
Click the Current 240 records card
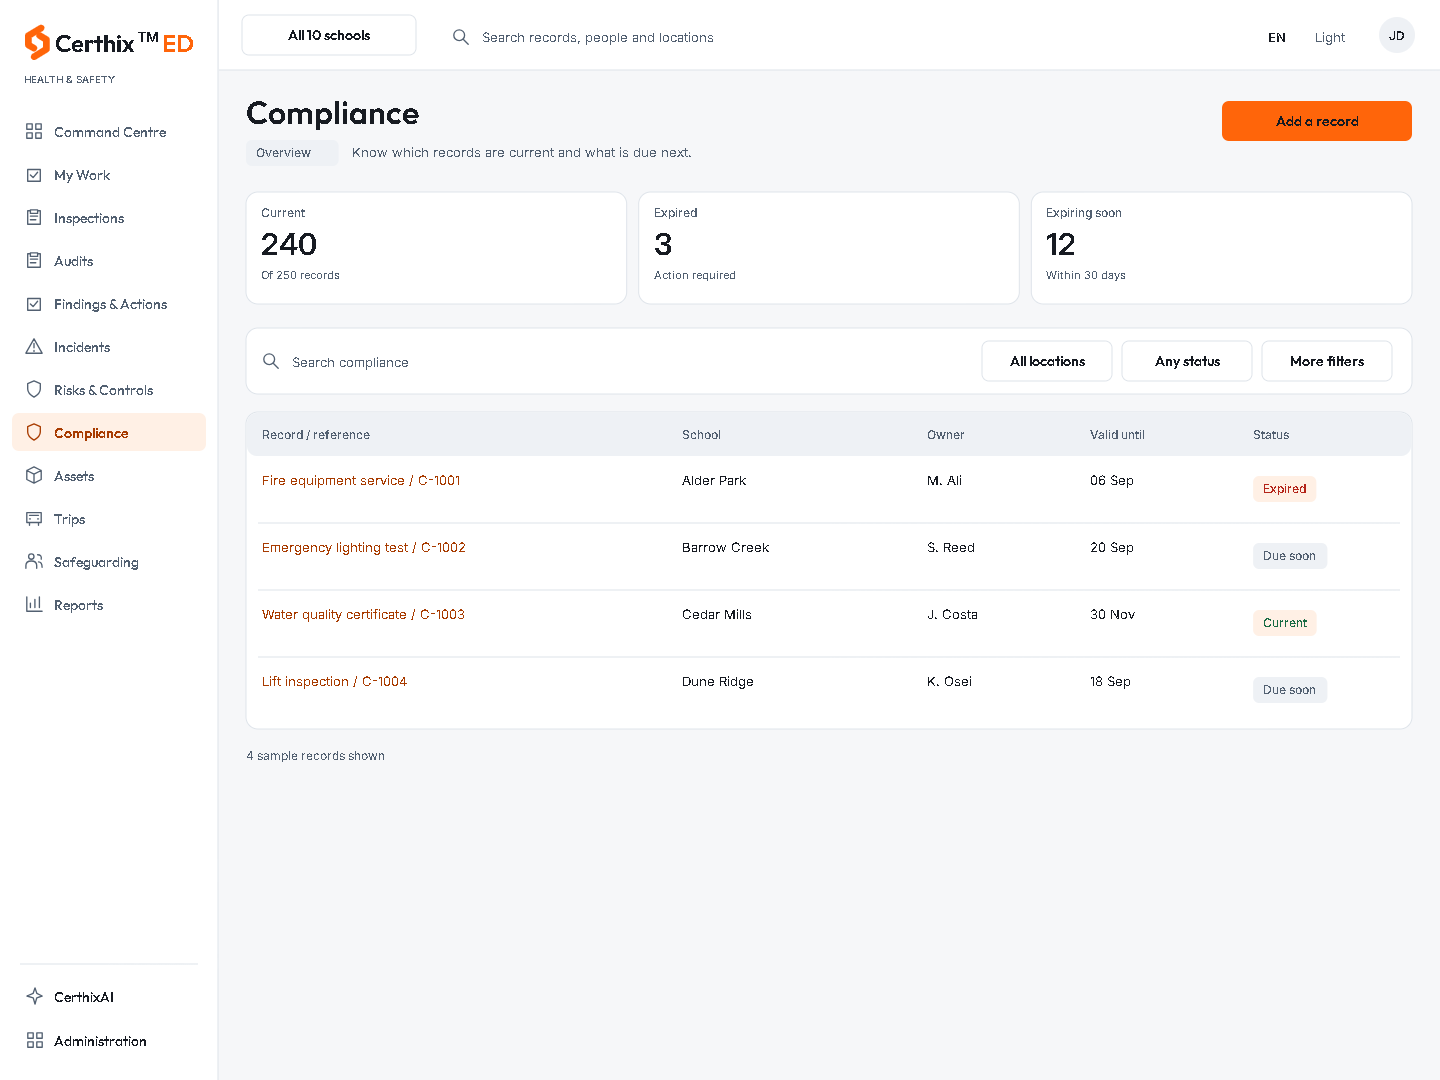click(436, 248)
